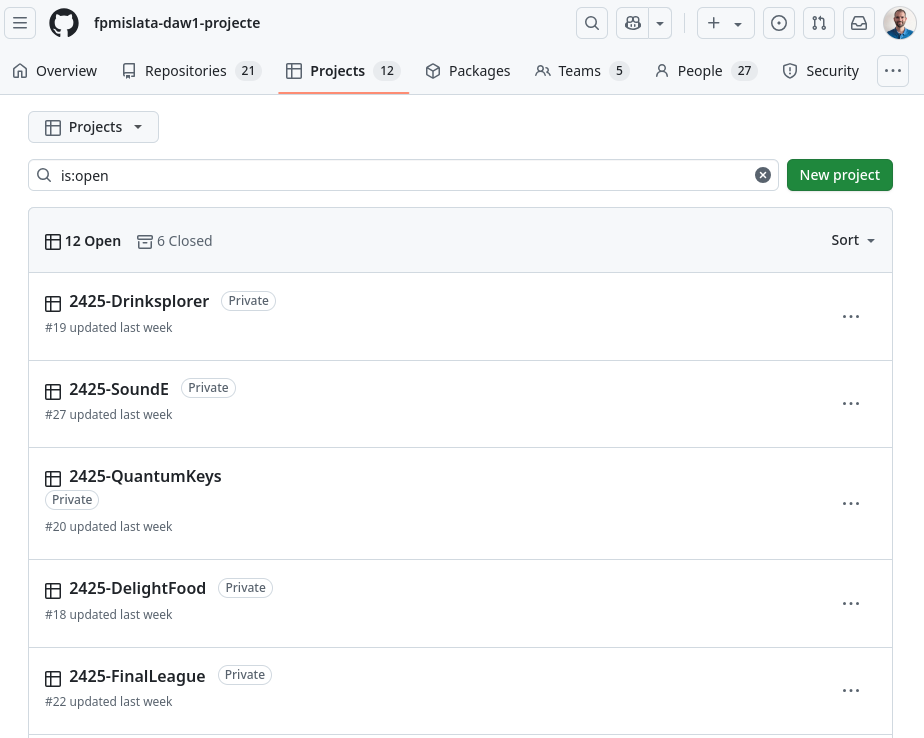Viewport: 924px width, 738px height.
Task: Show the 12 Open projects
Action: pyautogui.click(x=82, y=241)
